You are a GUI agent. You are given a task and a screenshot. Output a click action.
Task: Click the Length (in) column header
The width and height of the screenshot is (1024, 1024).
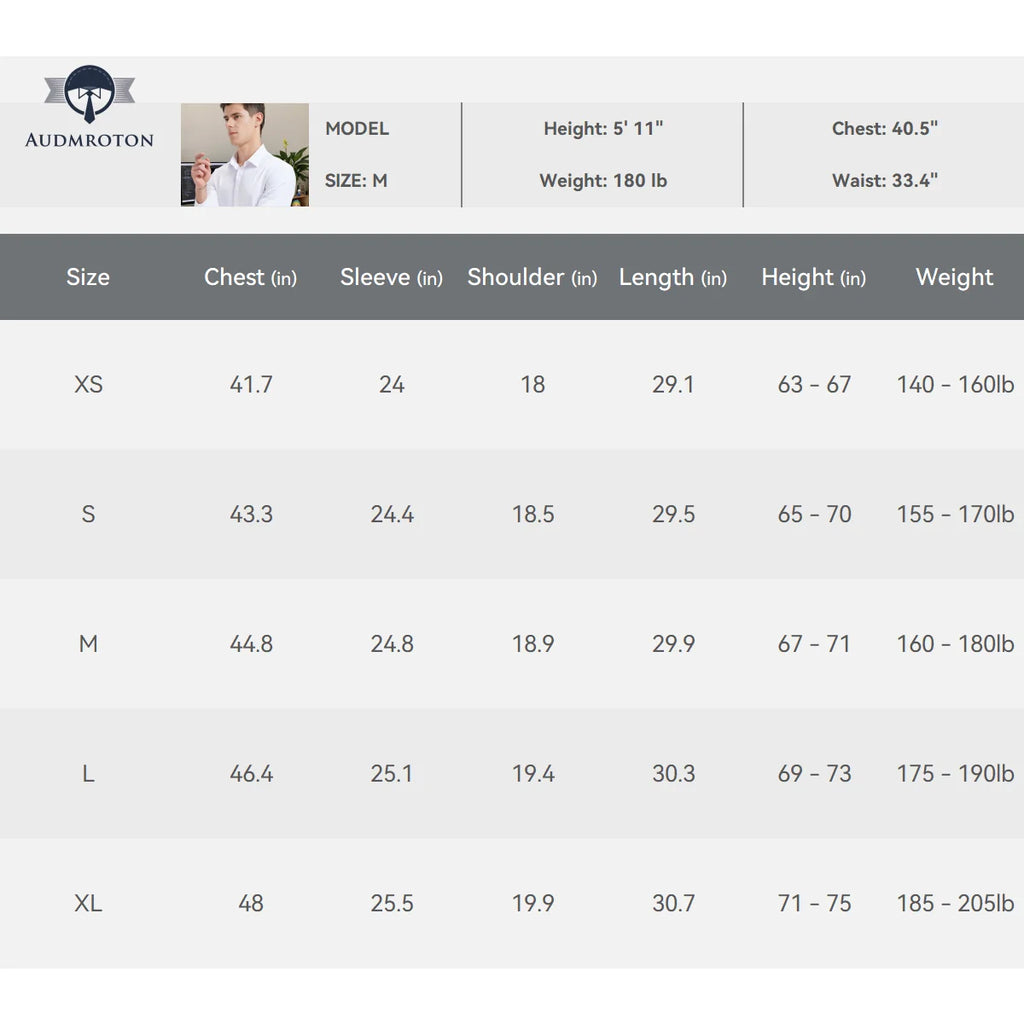tap(673, 278)
